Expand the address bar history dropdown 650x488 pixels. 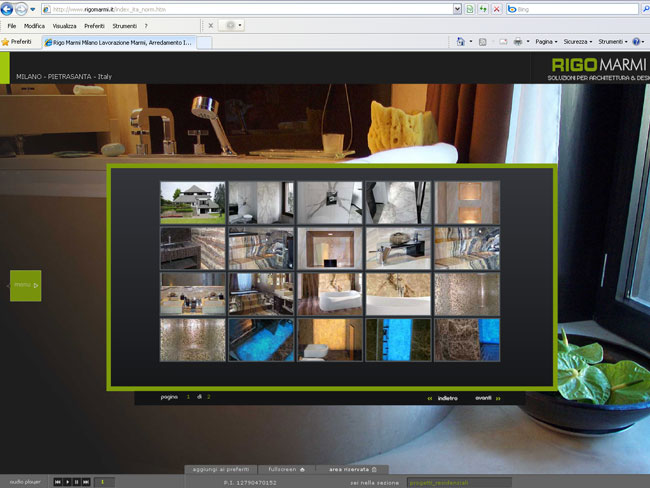457,9
